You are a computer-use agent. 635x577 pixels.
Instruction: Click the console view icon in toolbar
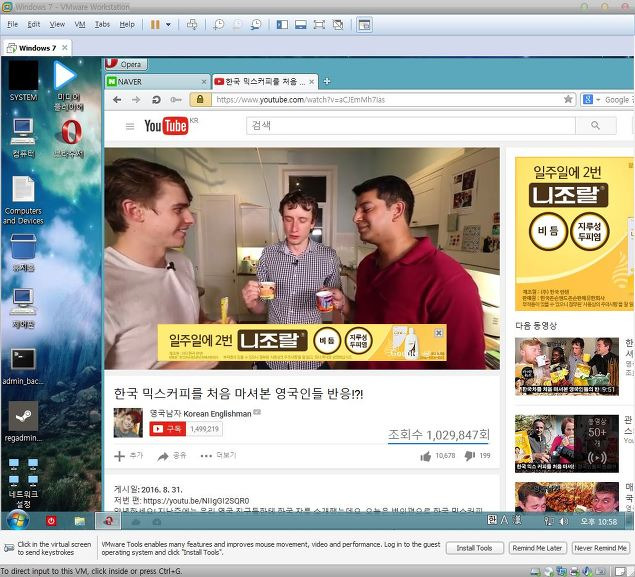pyautogui.click(x=364, y=25)
